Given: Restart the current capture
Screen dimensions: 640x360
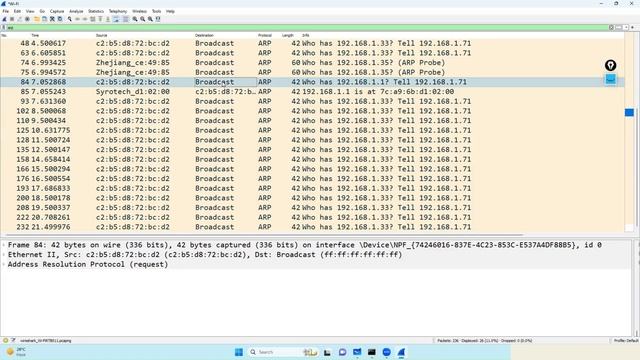Looking at the screenshot, I should click(x=20, y=19).
